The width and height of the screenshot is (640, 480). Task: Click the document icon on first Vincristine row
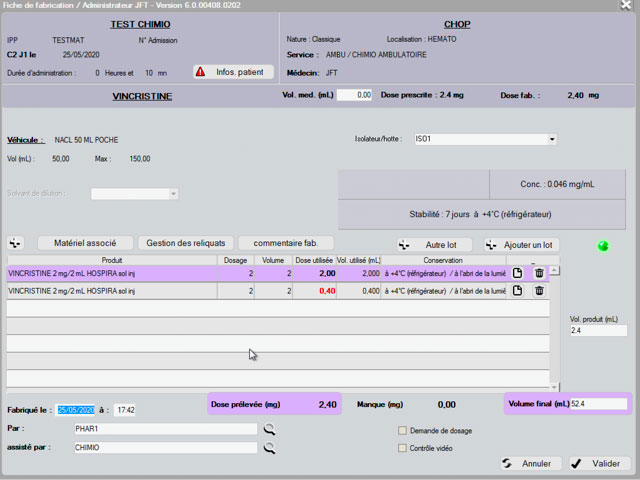coord(518,273)
